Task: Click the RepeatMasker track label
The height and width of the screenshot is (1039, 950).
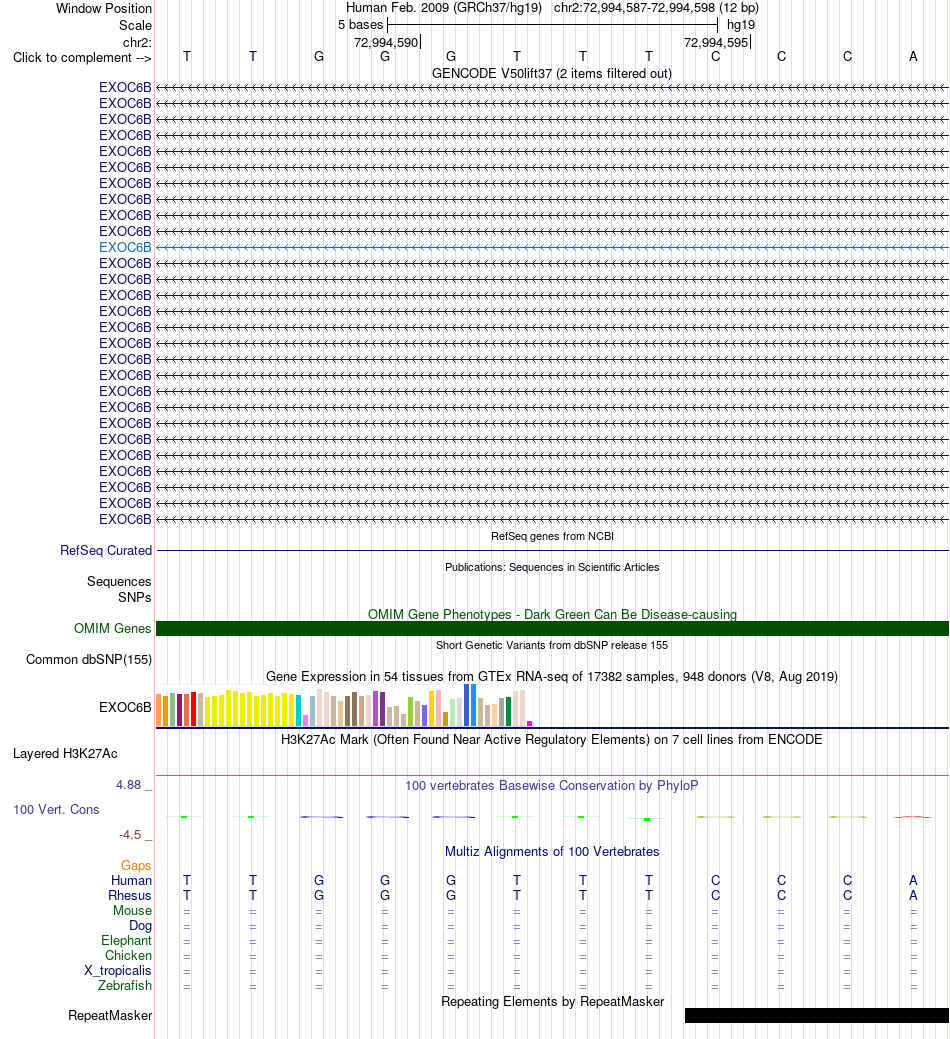Action: tap(110, 1016)
